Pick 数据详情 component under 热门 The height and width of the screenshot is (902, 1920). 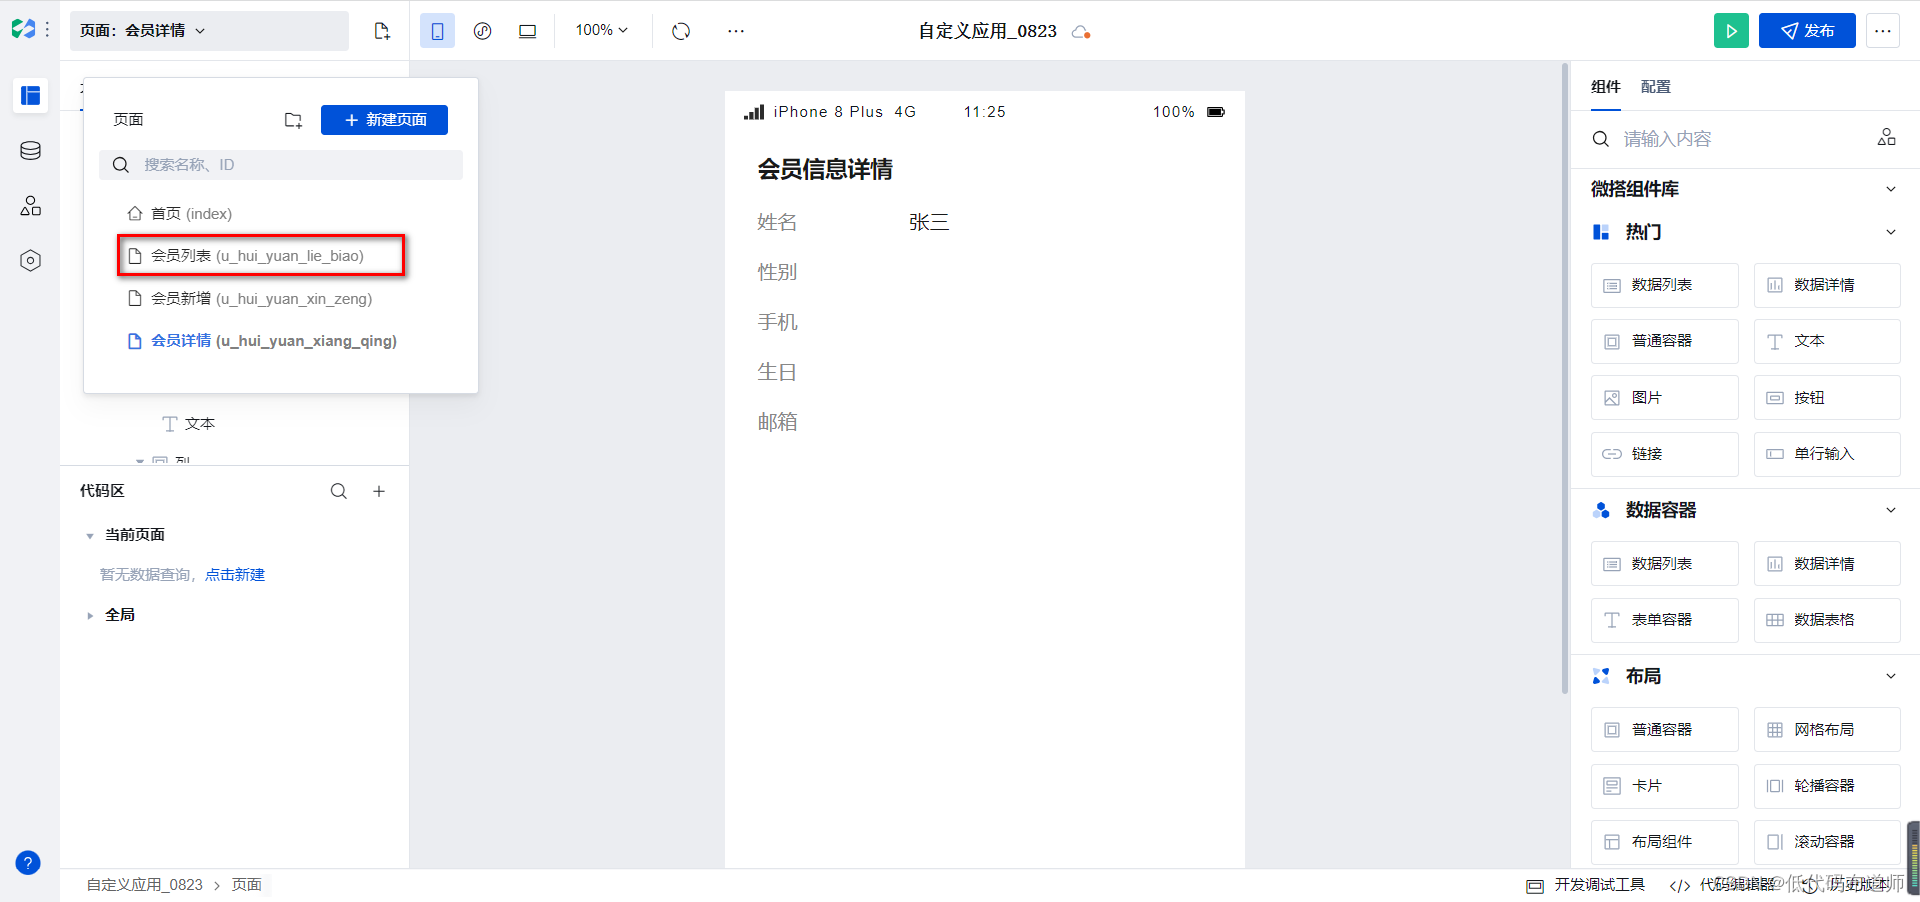tap(1827, 286)
